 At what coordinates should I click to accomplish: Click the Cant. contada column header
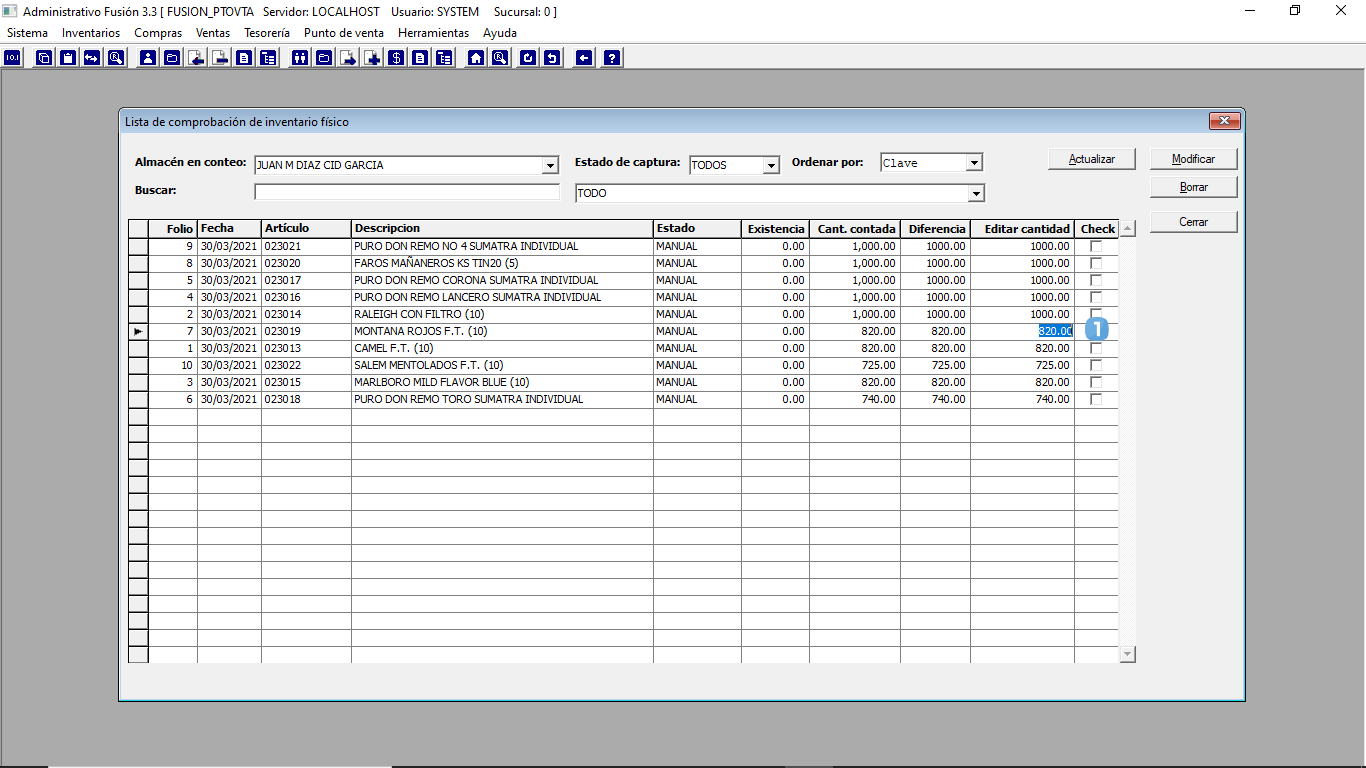(x=855, y=229)
